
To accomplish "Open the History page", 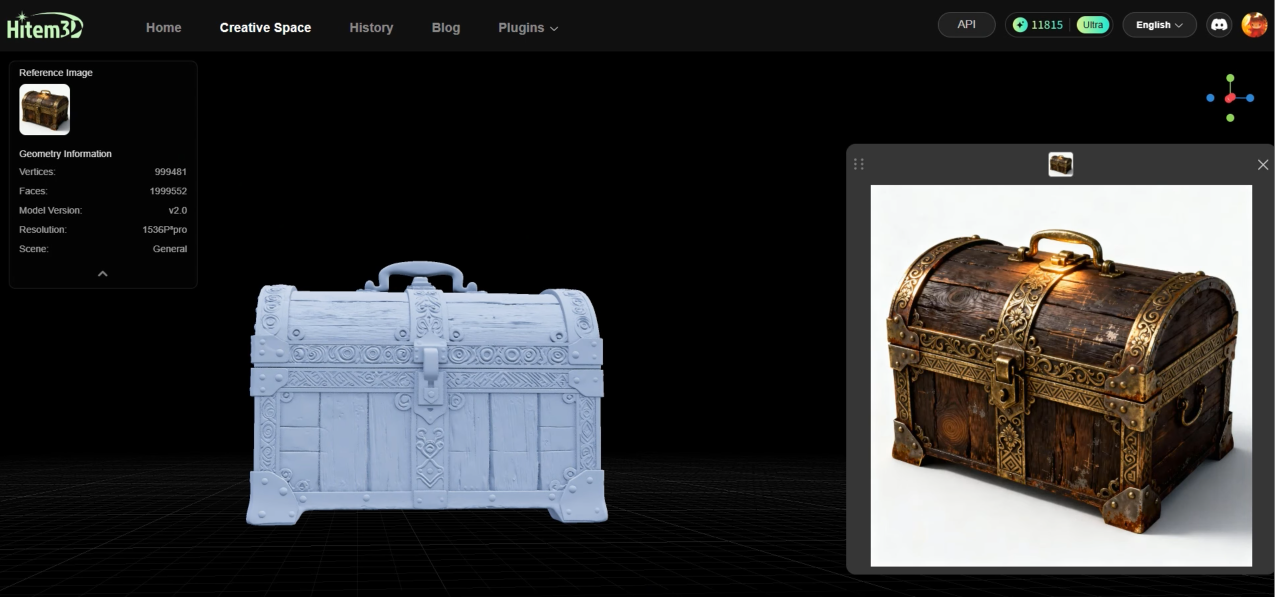I will click(x=371, y=27).
